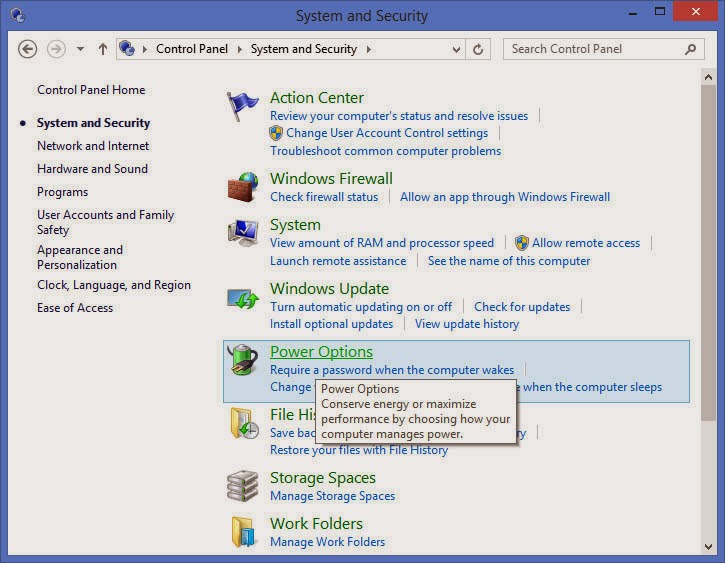Open the Storage Spaces drives icon

(x=242, y=486)
